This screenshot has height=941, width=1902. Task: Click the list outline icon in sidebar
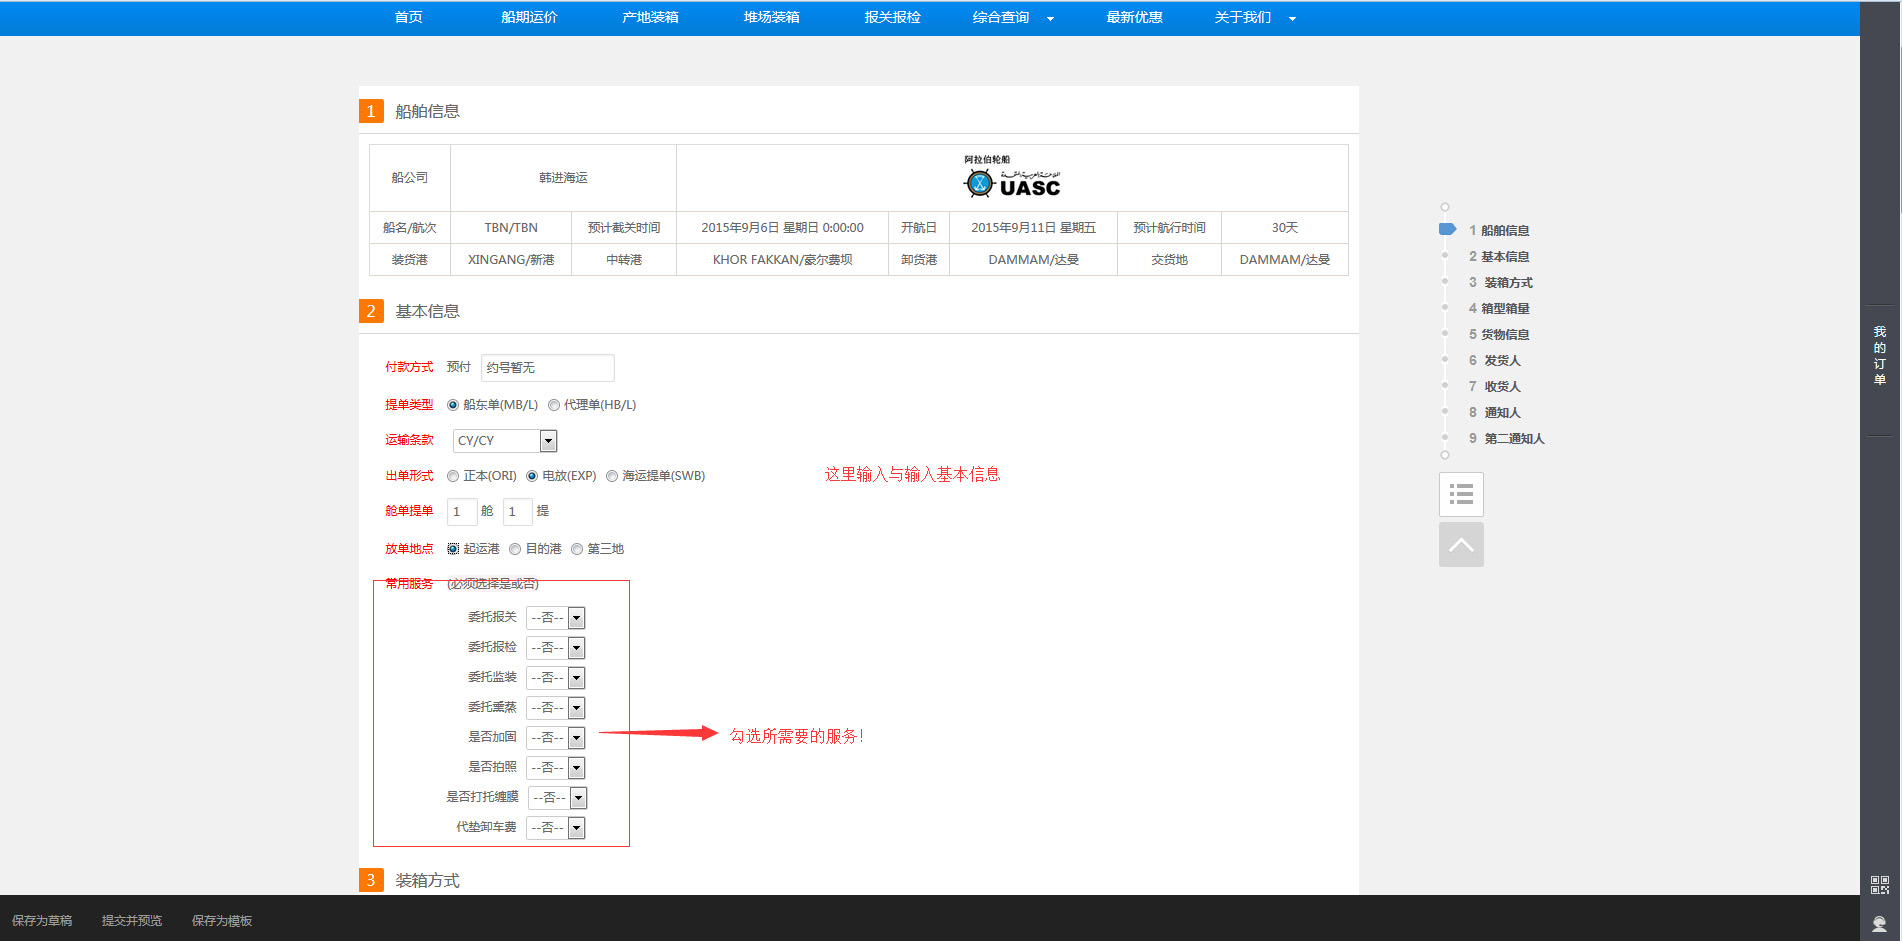point(1461,494)
